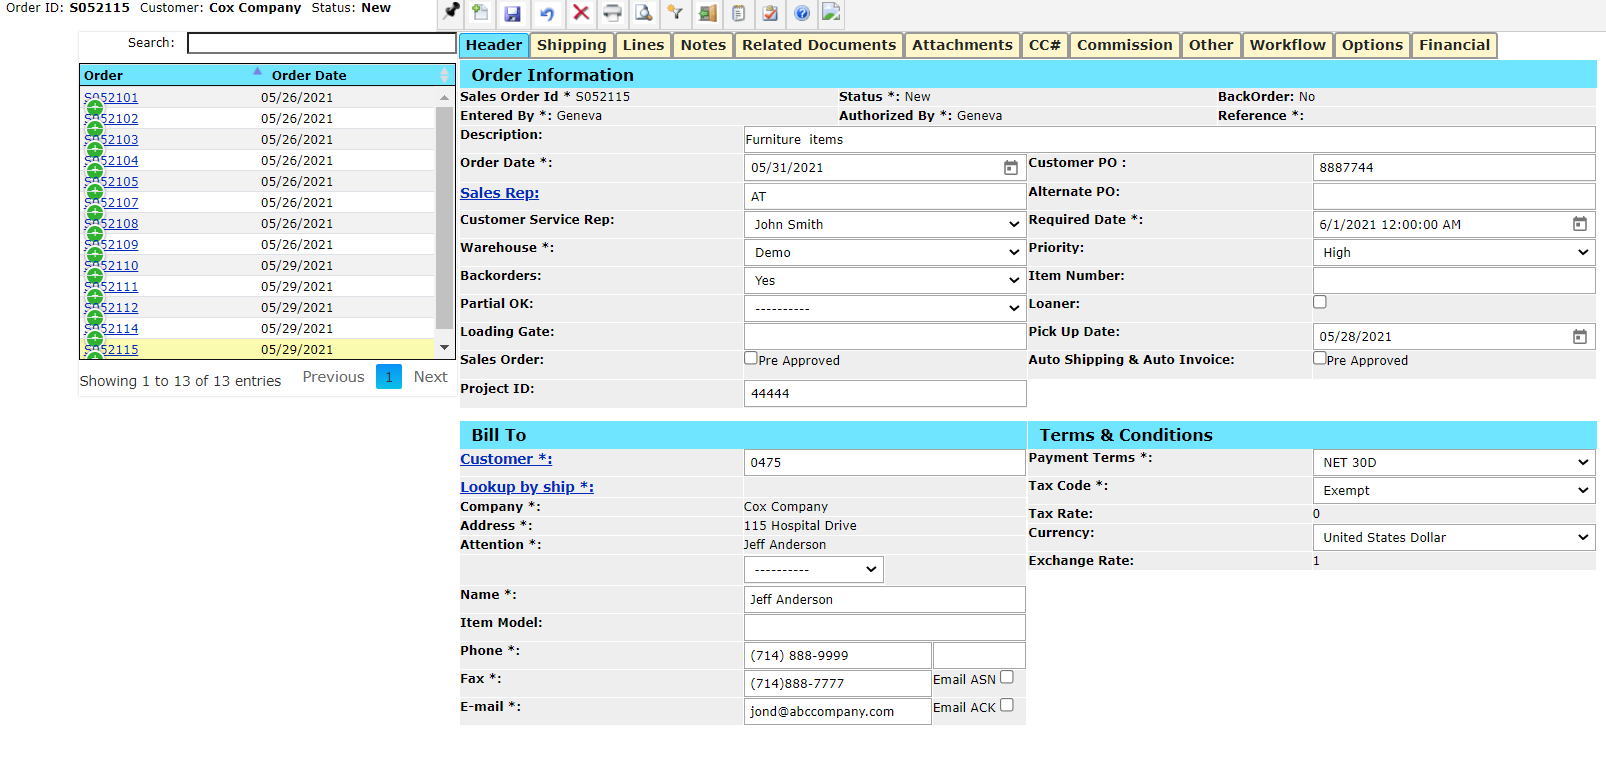Viewport: 1606px width, 763px height.
Task: Check Pre Approved for Auto Shipping & Auto Invoice
Action: point(1320,358)
